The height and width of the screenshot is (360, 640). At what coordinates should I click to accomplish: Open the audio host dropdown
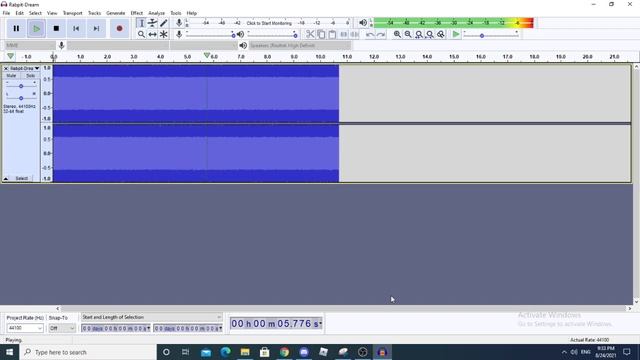coord(30,45)
